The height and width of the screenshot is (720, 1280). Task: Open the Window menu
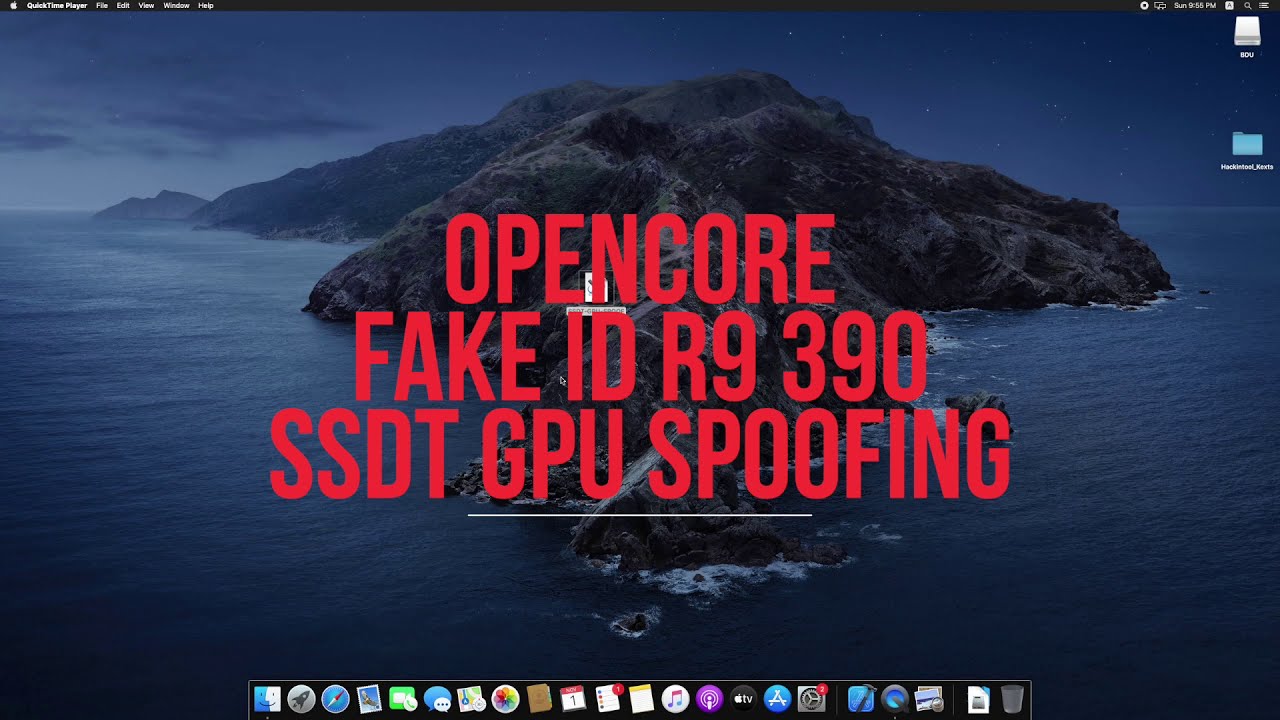click(176, 5)
